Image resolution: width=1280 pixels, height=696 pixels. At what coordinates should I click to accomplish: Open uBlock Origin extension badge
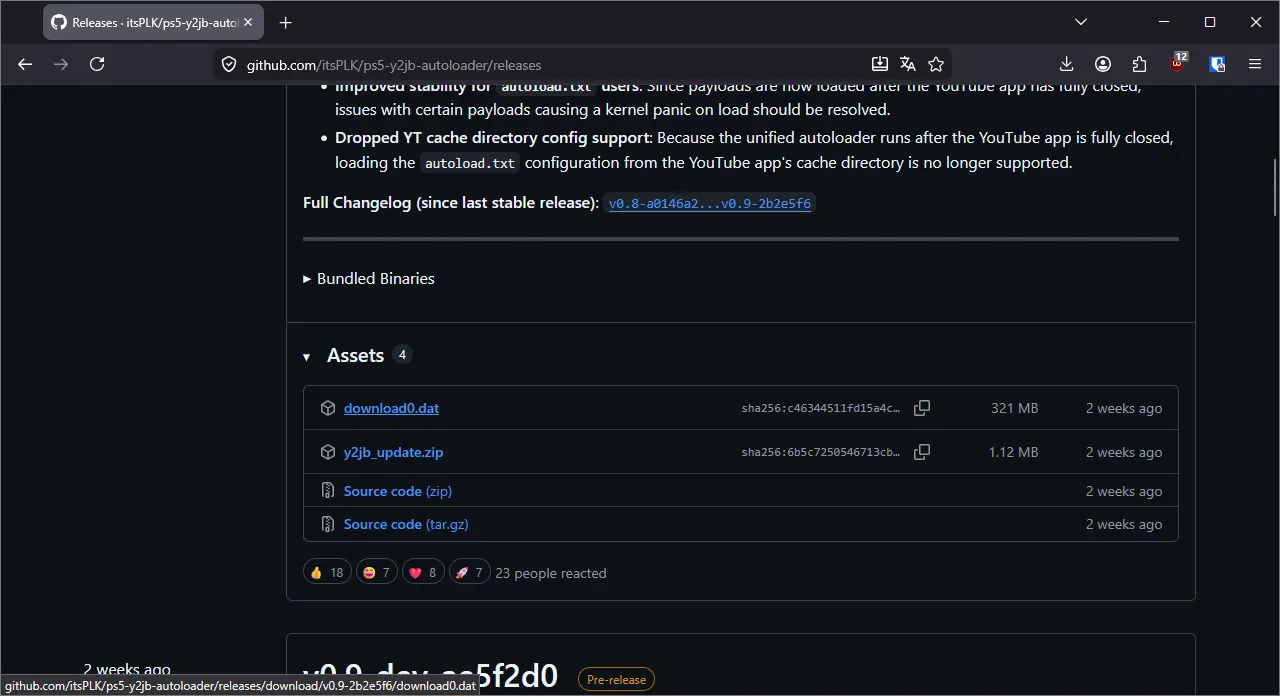point(1179,63)
